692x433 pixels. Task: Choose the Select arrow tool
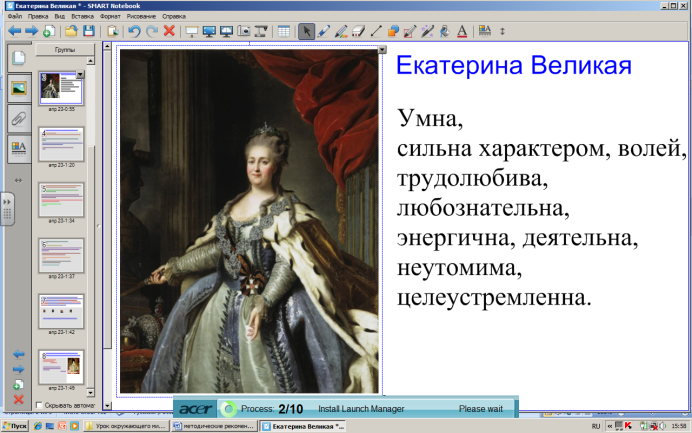click(306, 31)
